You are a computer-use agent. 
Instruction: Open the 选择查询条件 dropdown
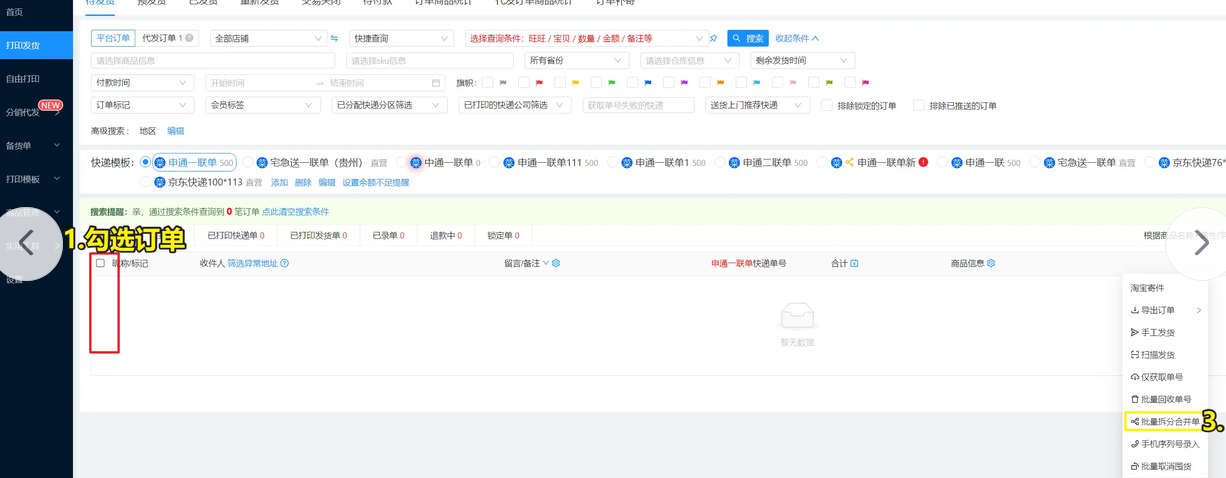tap(585, 39)
